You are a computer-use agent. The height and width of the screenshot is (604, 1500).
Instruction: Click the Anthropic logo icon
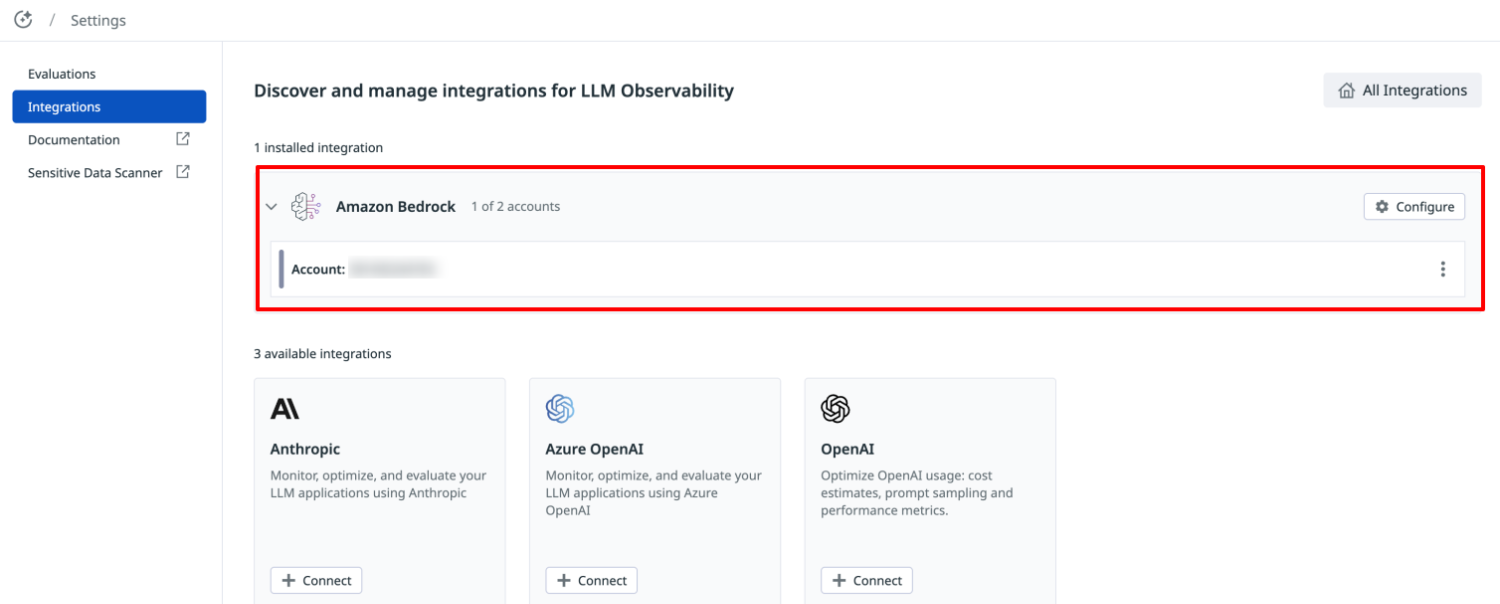tap(285, 409)
